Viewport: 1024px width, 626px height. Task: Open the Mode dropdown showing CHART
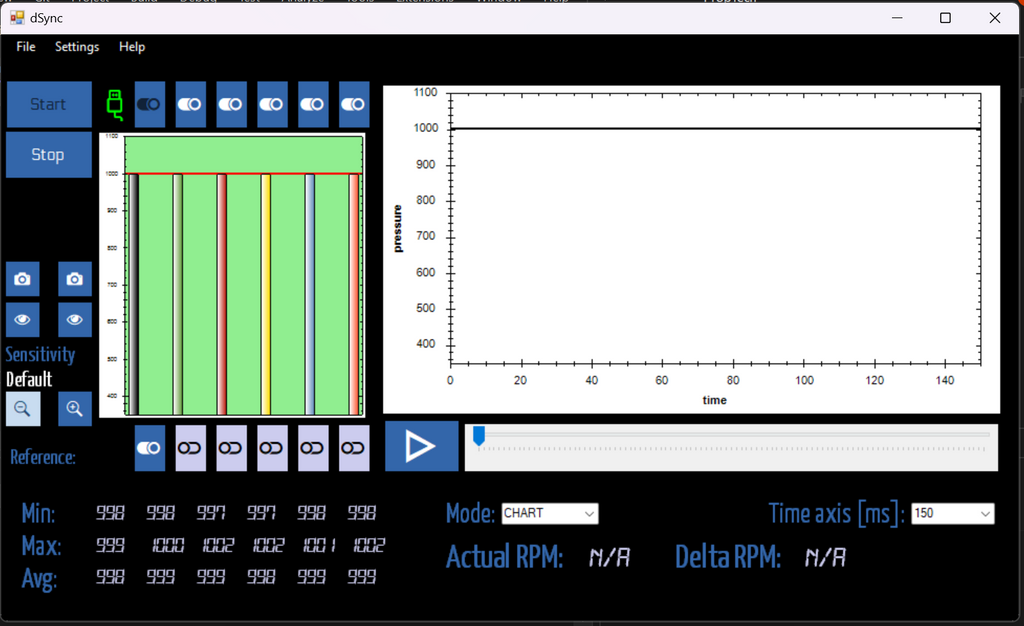click(x=549, y=514)
